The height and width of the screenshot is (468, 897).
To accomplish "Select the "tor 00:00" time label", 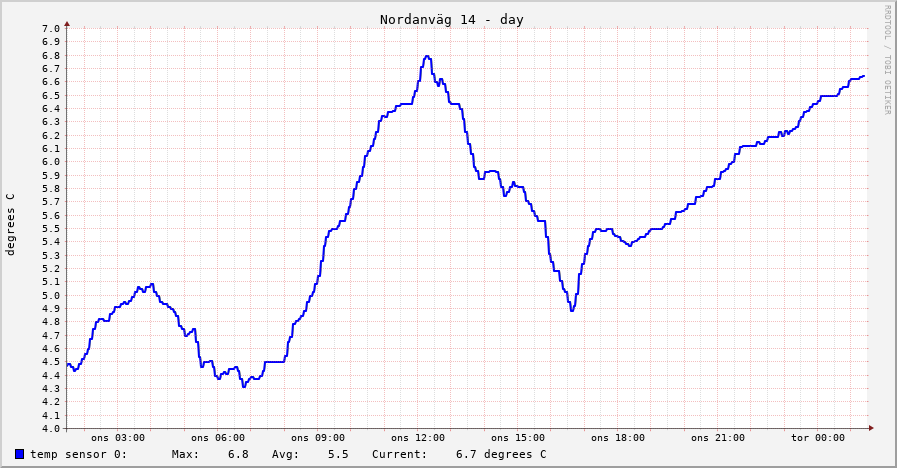I will coord(818,438).
